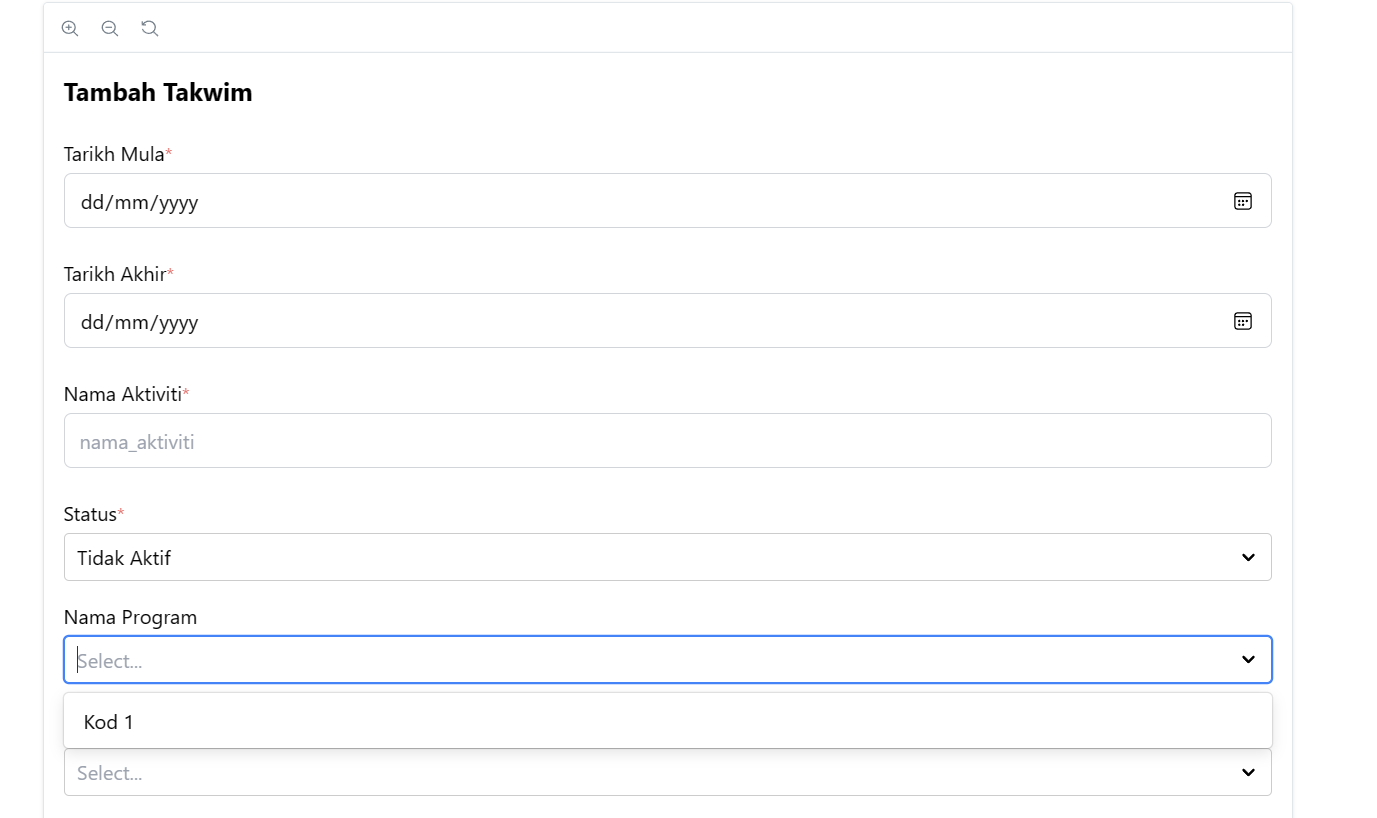Open calendar picker for Tarikh Mula

coord(1242,201)
